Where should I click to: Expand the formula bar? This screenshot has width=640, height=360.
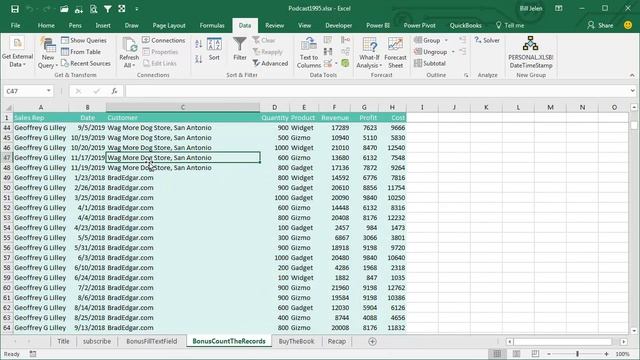coord(632,91)
